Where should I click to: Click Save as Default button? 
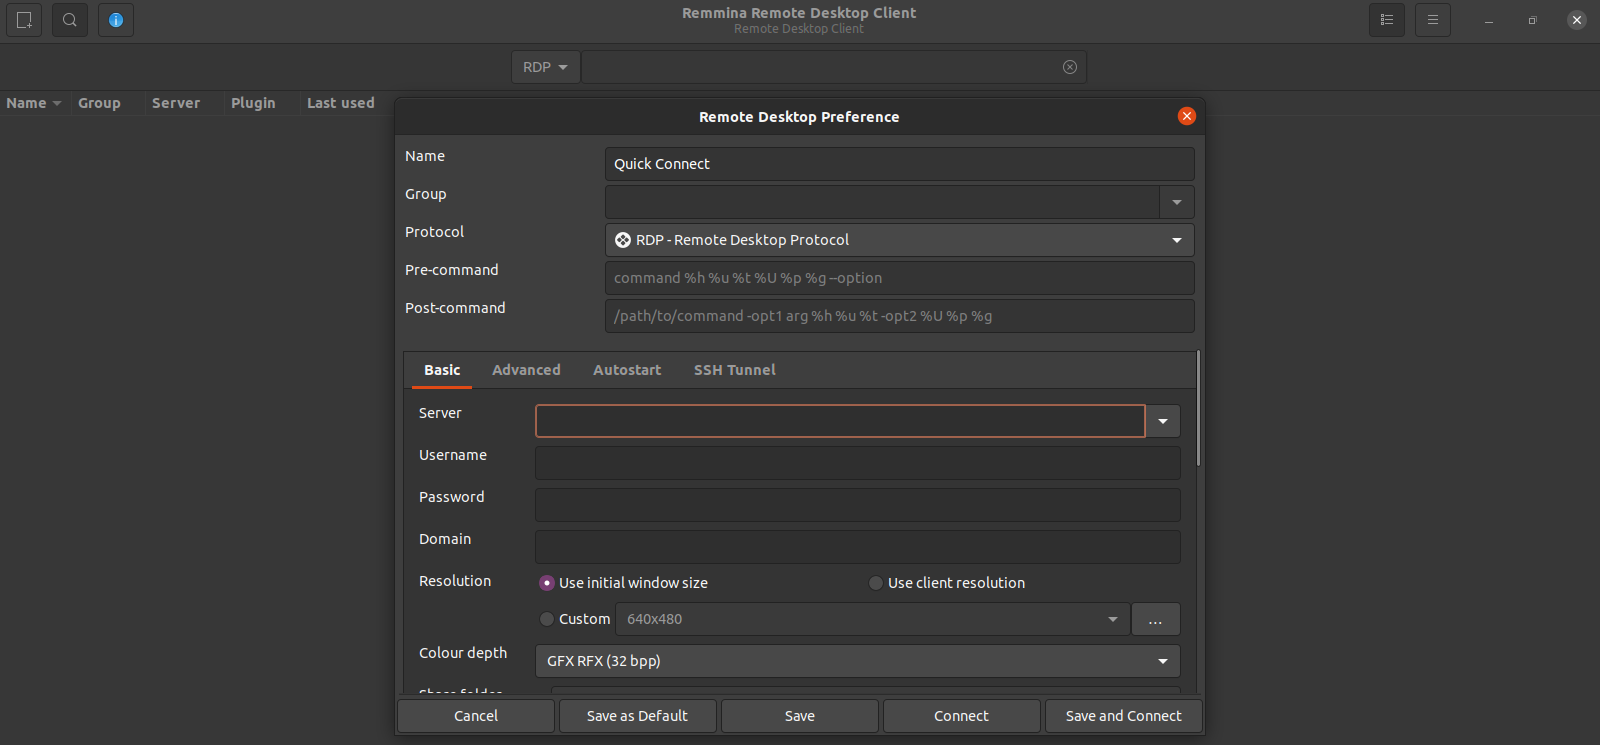pos(638,716)
